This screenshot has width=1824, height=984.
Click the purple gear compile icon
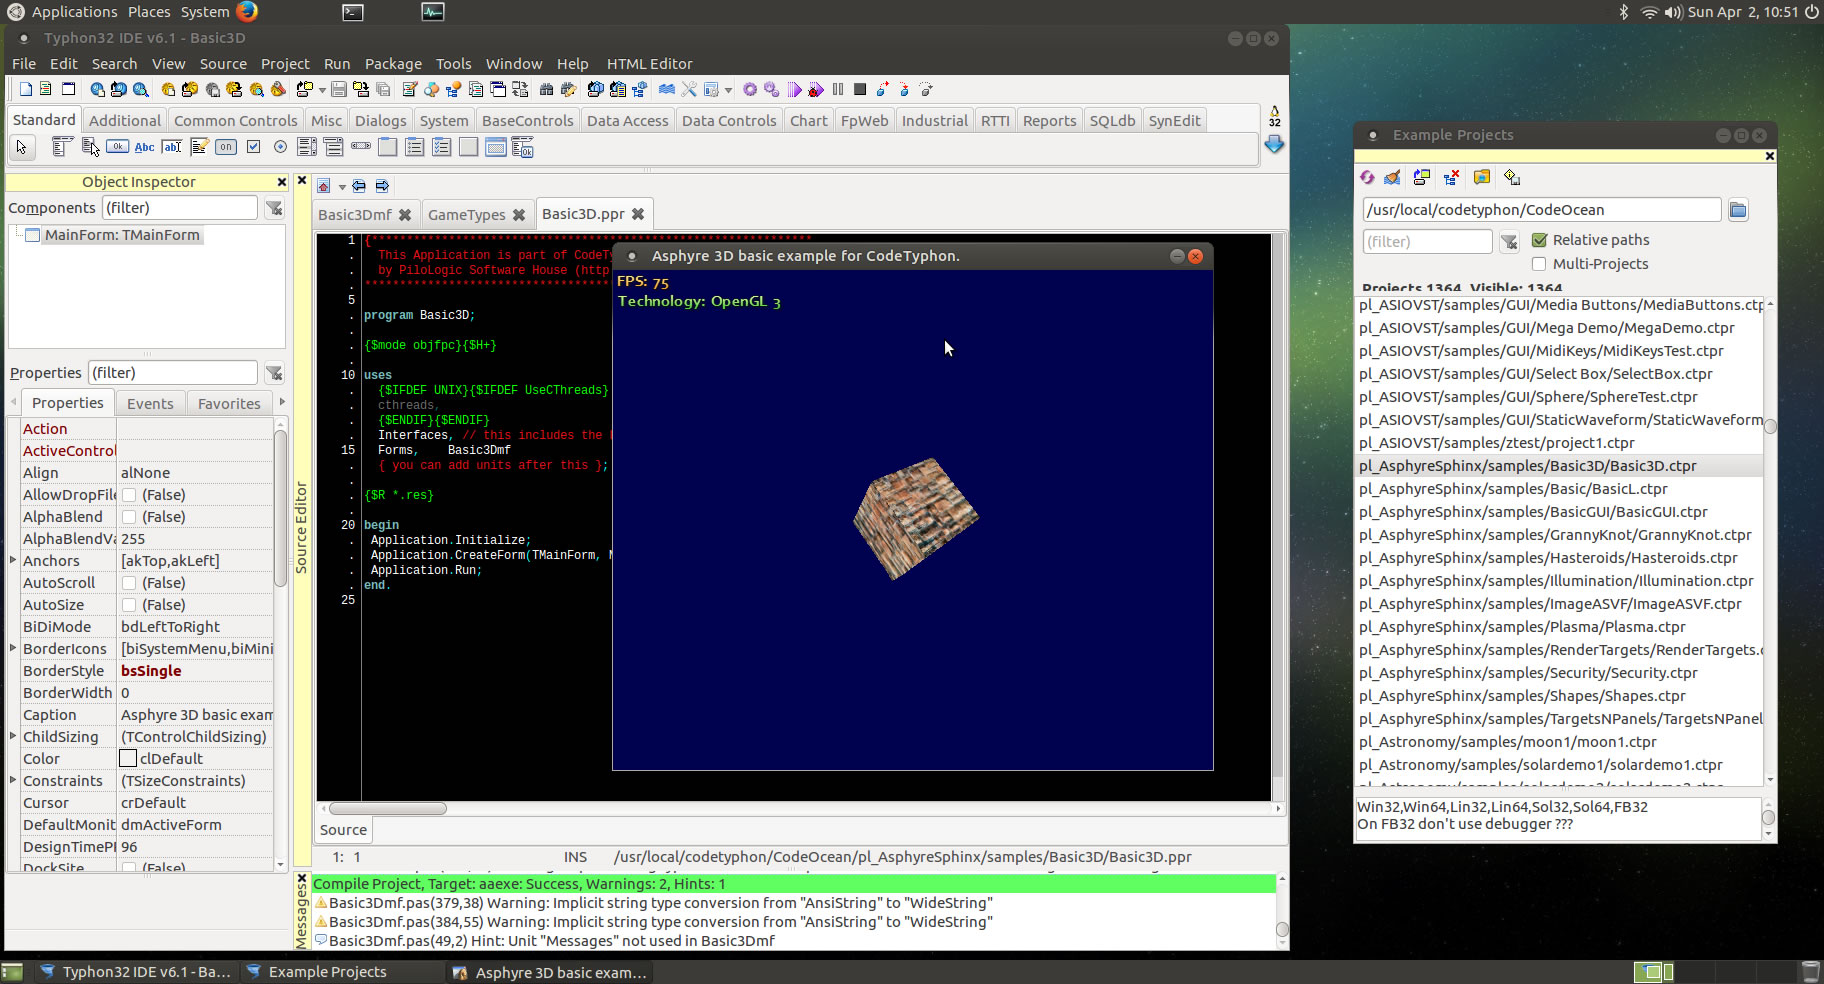pos(750,89)
